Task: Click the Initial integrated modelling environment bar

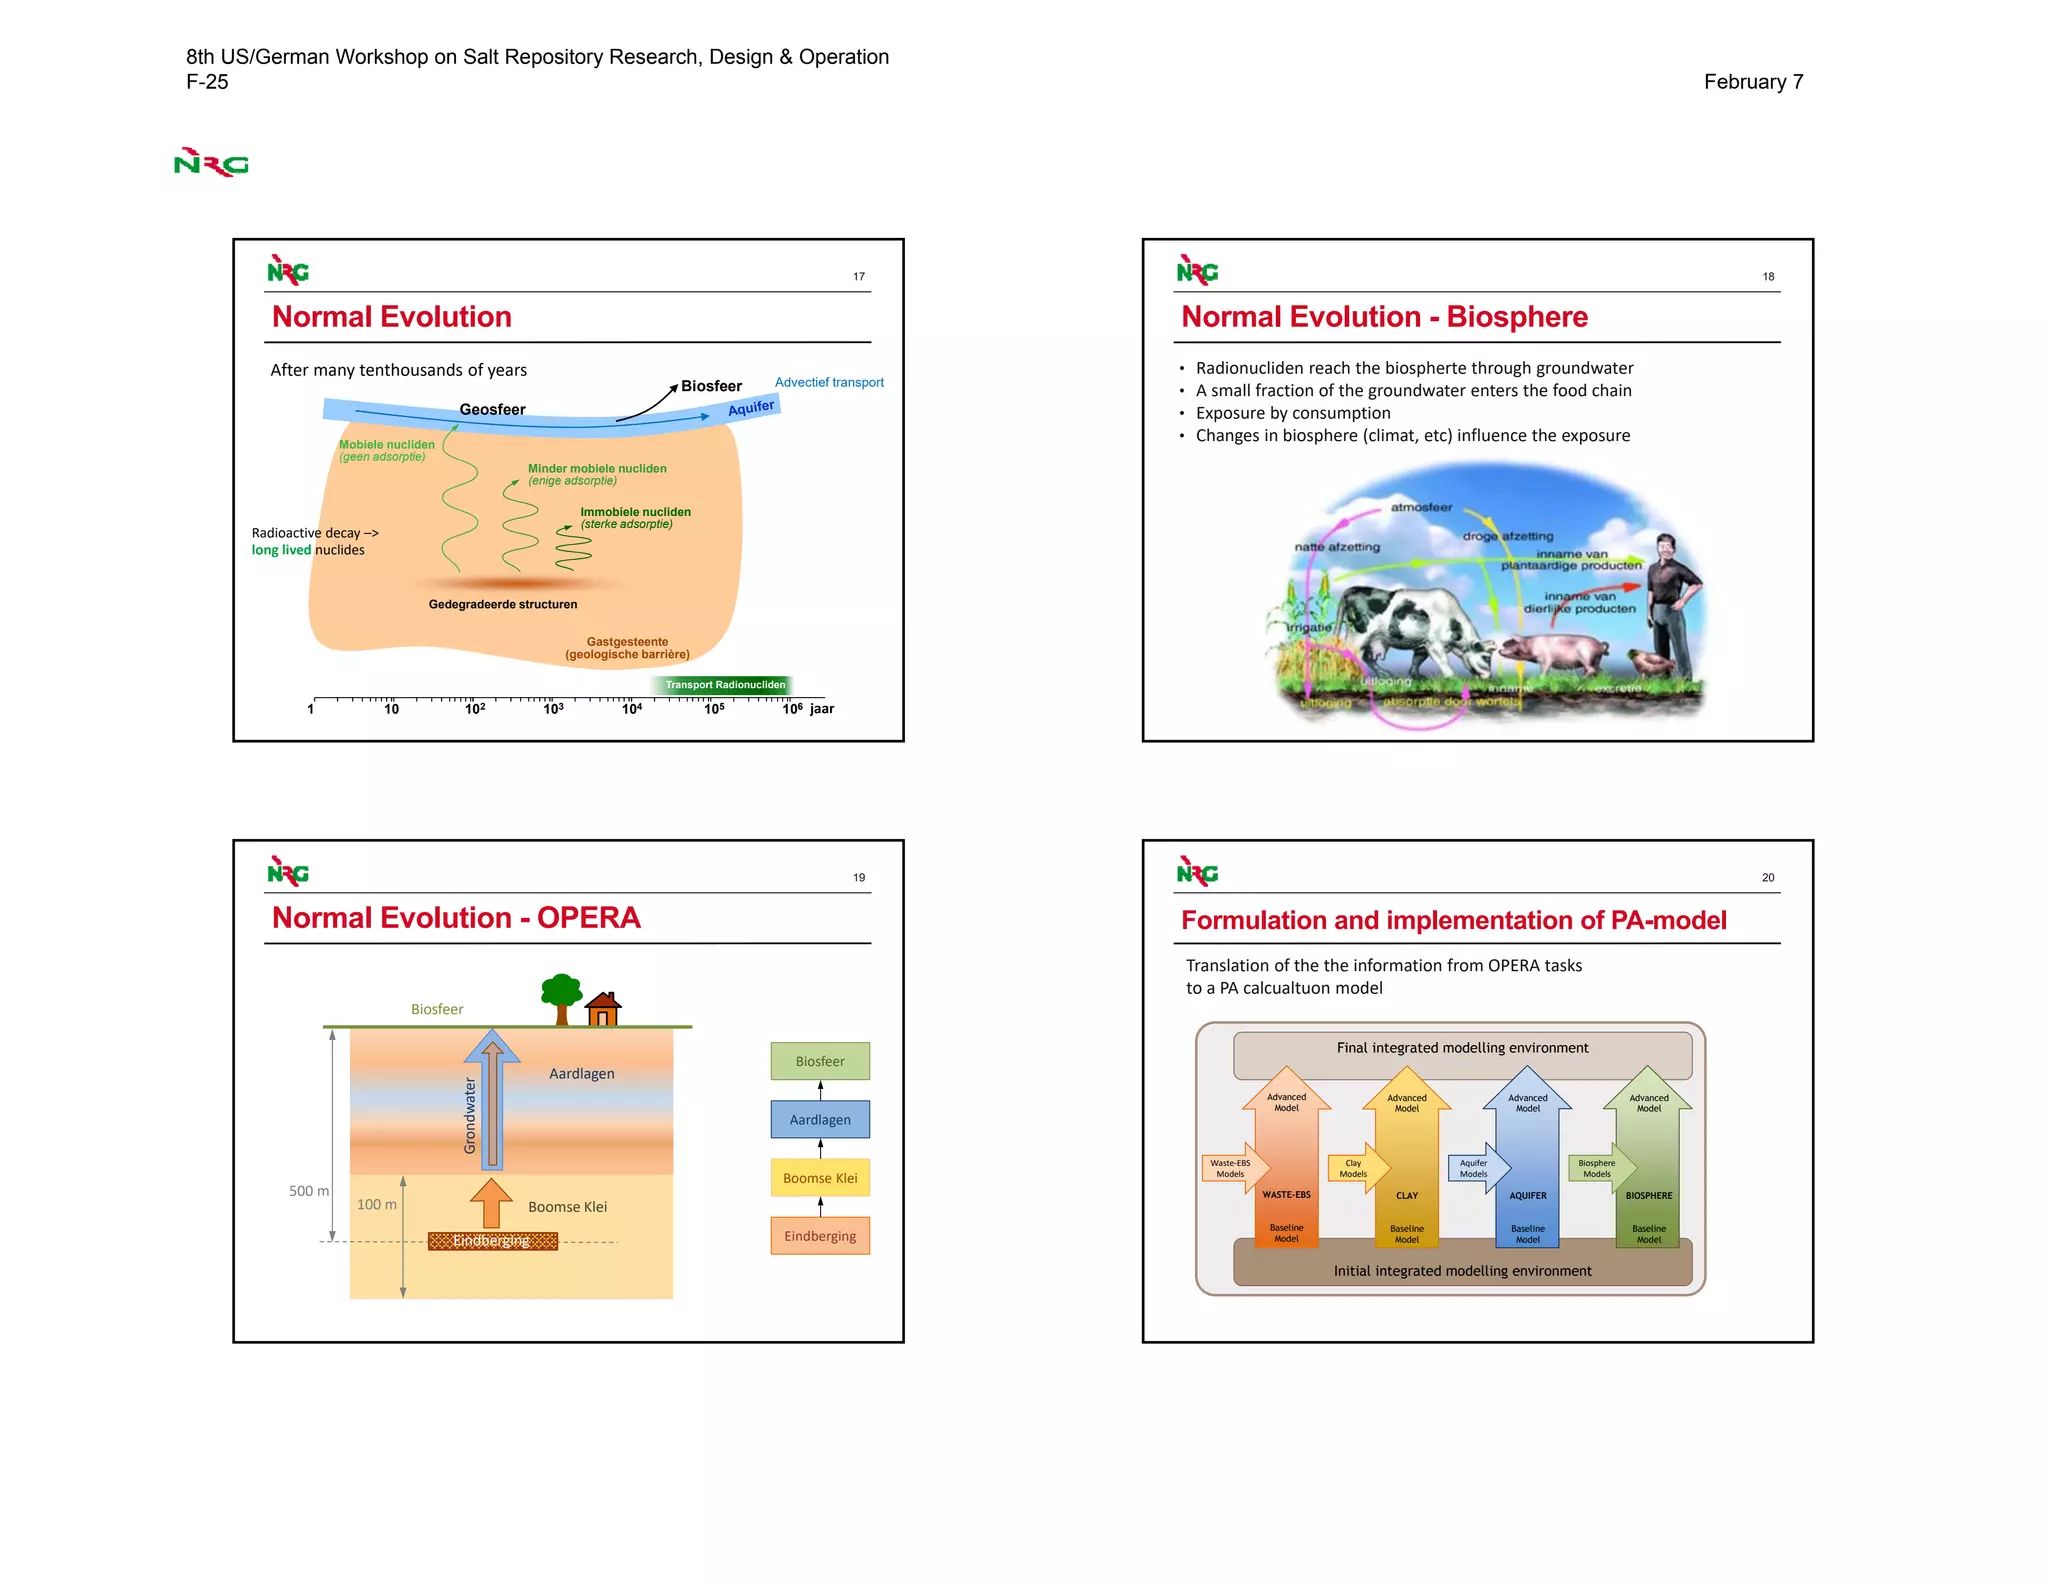Action: coord(1462,1270)
